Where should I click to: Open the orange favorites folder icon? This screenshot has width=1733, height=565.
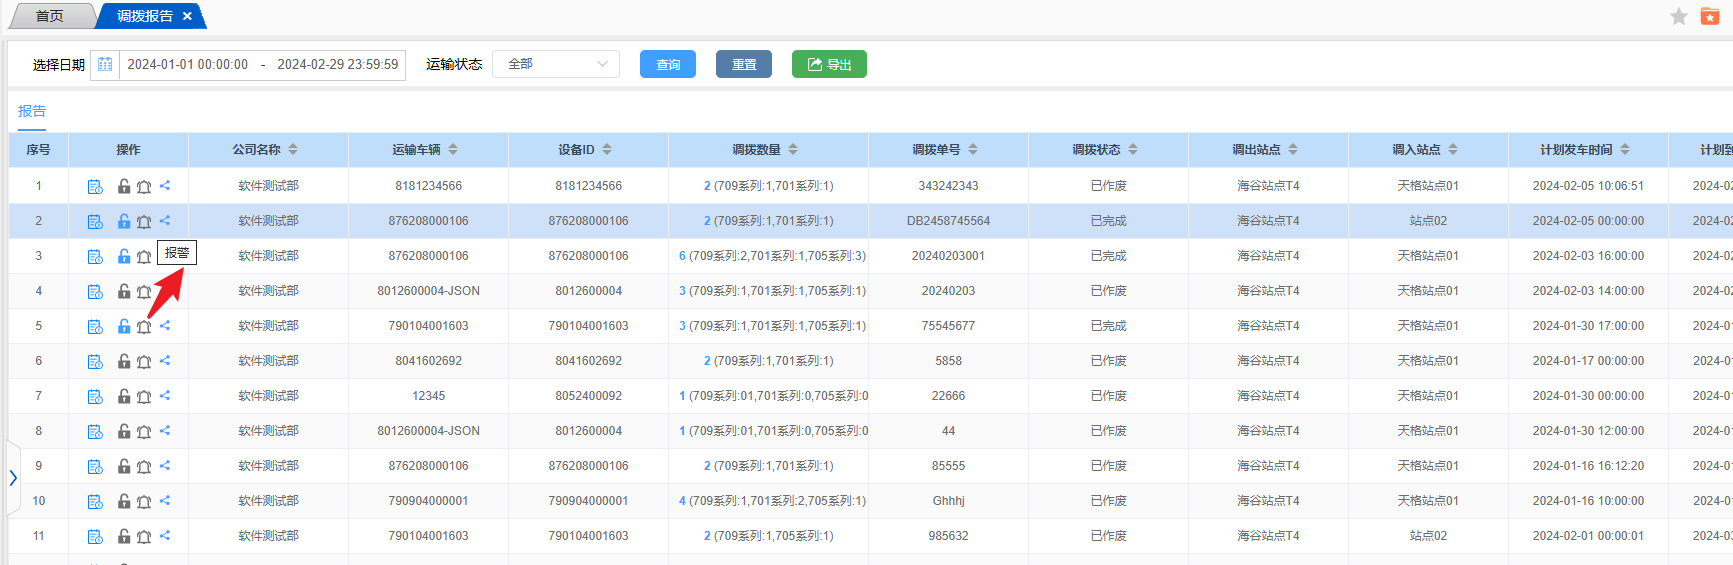point(1710,16)
